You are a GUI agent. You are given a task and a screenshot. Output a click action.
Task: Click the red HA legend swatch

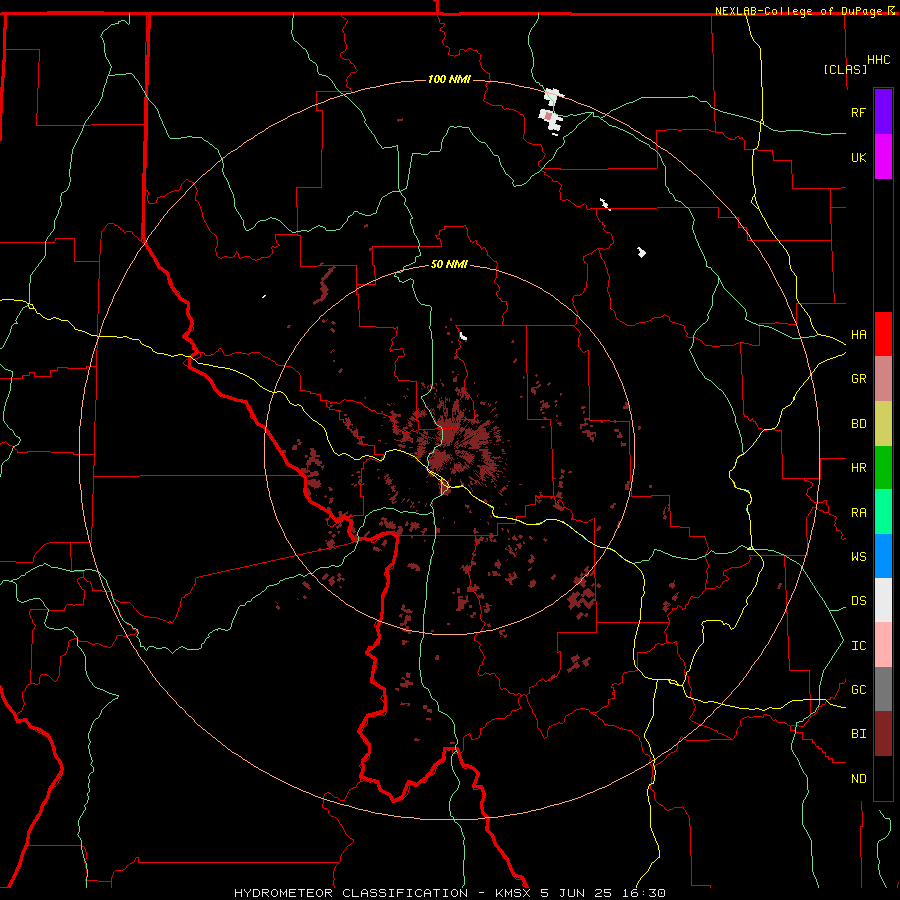click(x=883, y=334)
